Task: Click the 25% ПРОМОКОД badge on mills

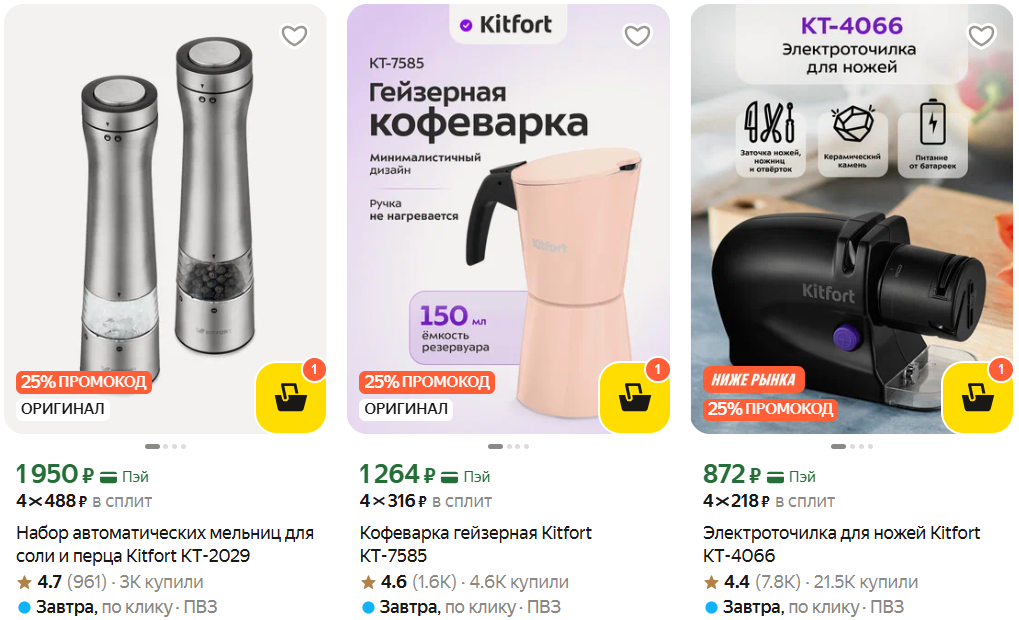Action: (84, 381)
